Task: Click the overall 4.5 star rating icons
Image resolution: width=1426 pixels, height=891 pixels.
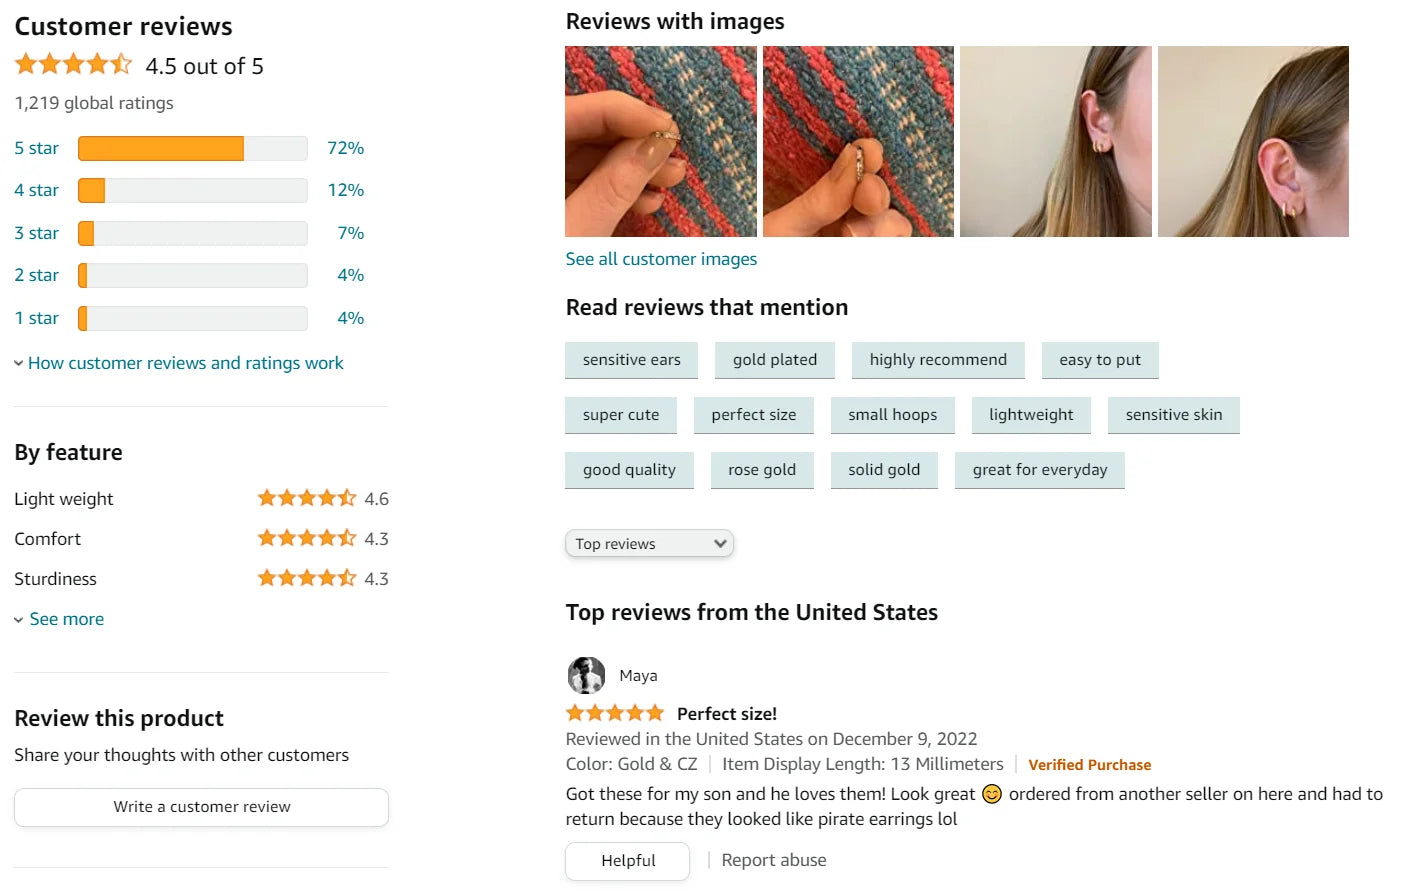Action: tap(73, 66)
